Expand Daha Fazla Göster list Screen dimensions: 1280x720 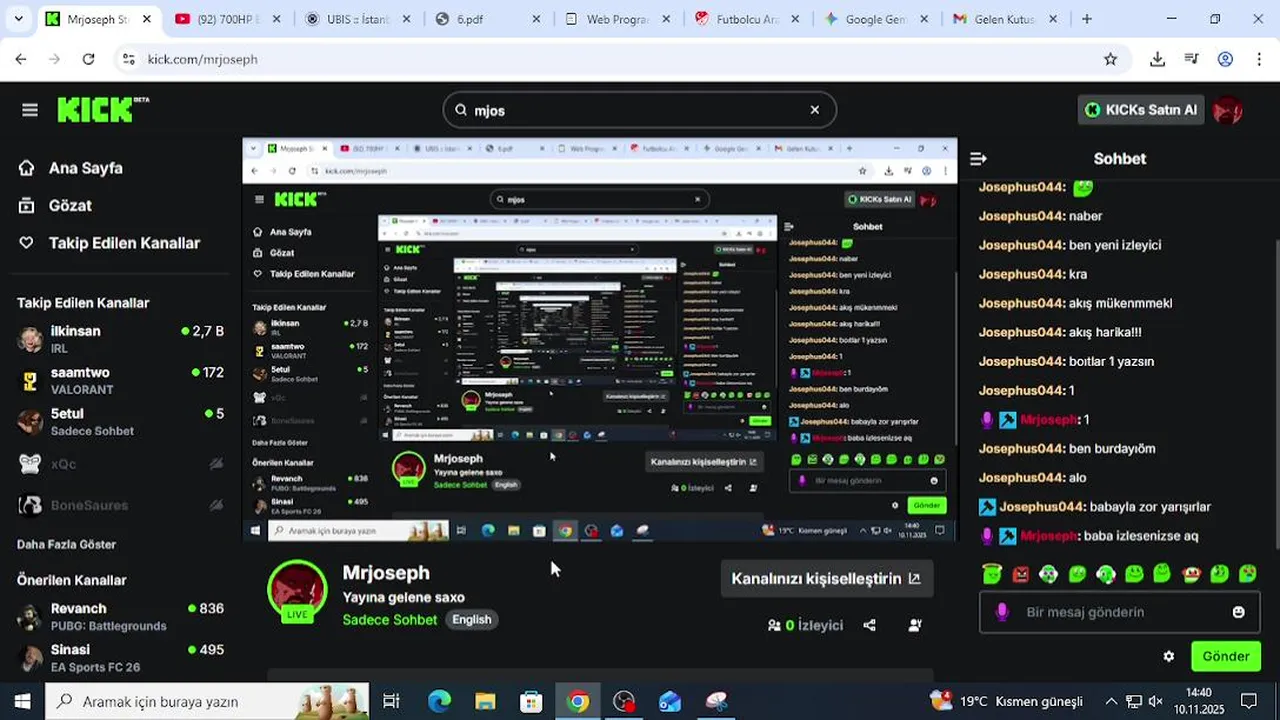click(66, 544)
